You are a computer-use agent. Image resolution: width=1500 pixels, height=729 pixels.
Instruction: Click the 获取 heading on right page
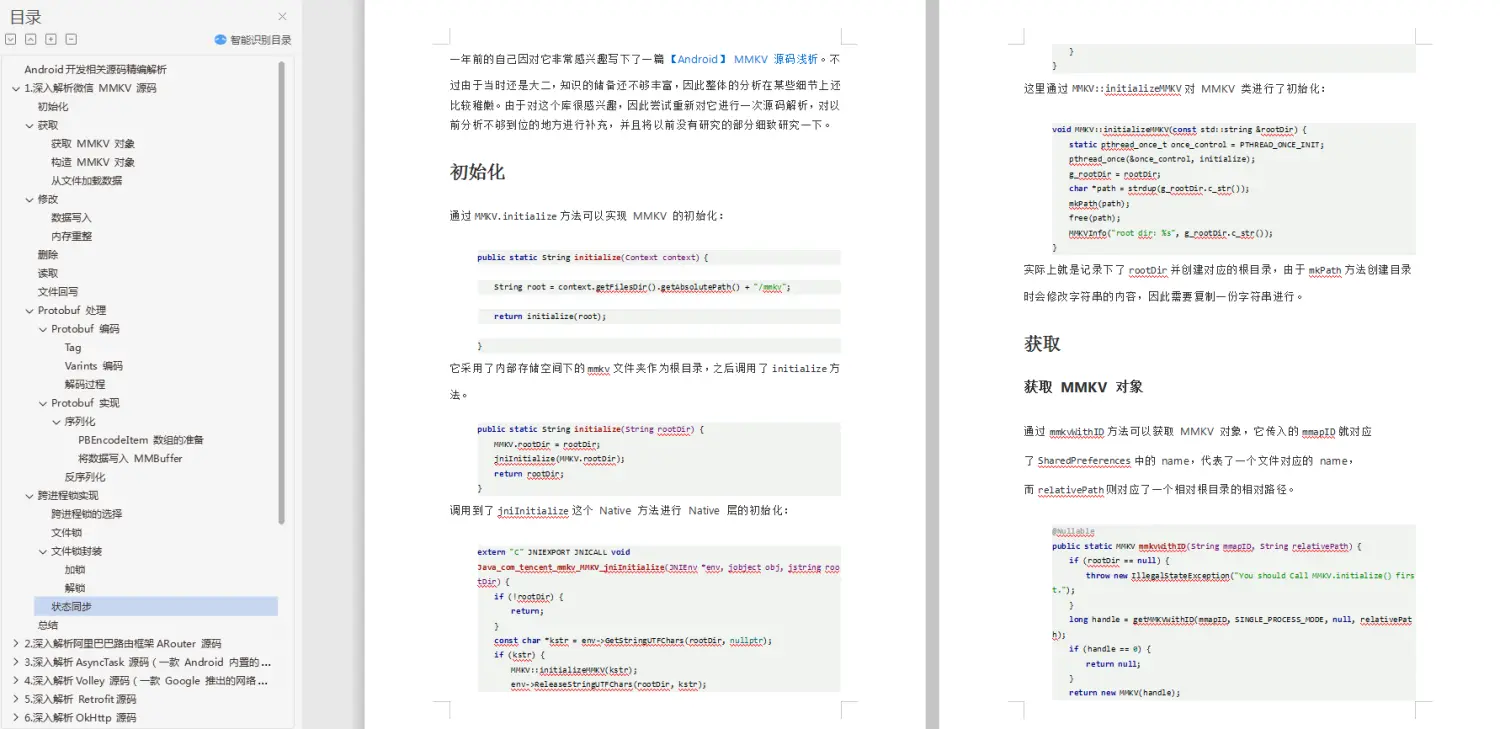pyautogui.click(x=1042, y=344)
